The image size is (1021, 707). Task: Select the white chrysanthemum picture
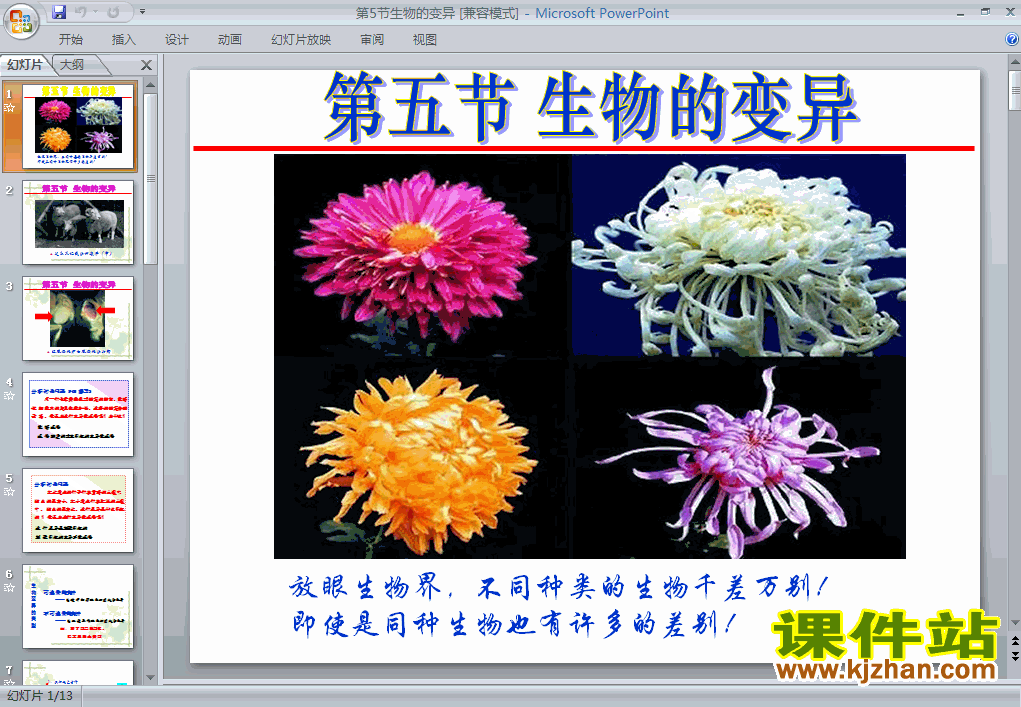coord(738,255)
